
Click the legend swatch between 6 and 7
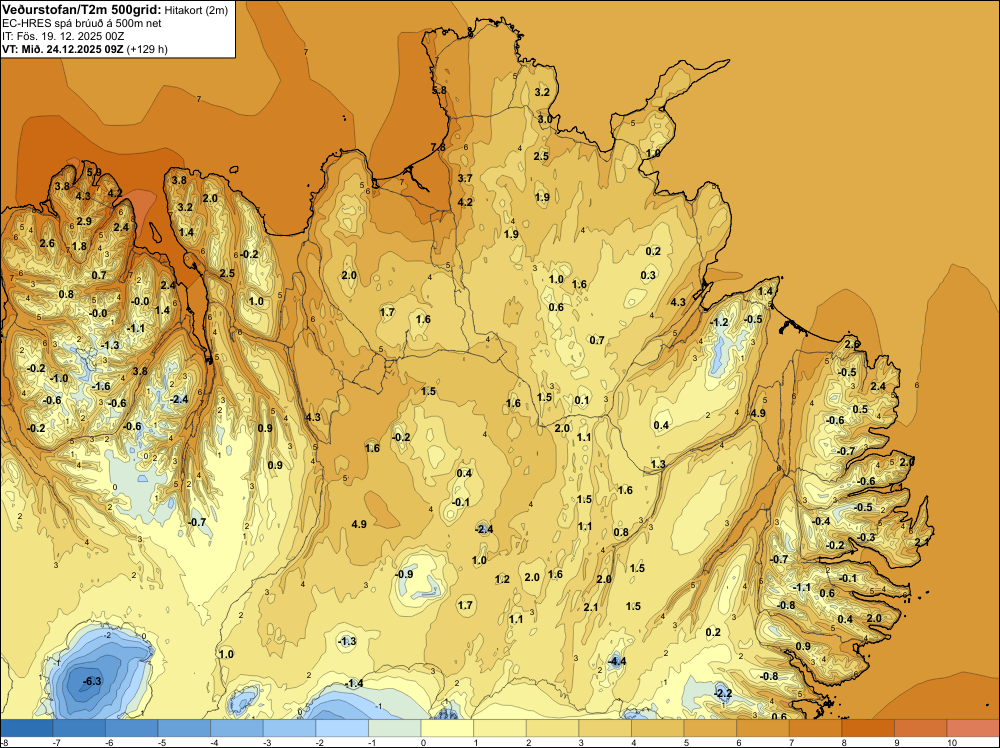pyautogui.click(x=763, y=728)
